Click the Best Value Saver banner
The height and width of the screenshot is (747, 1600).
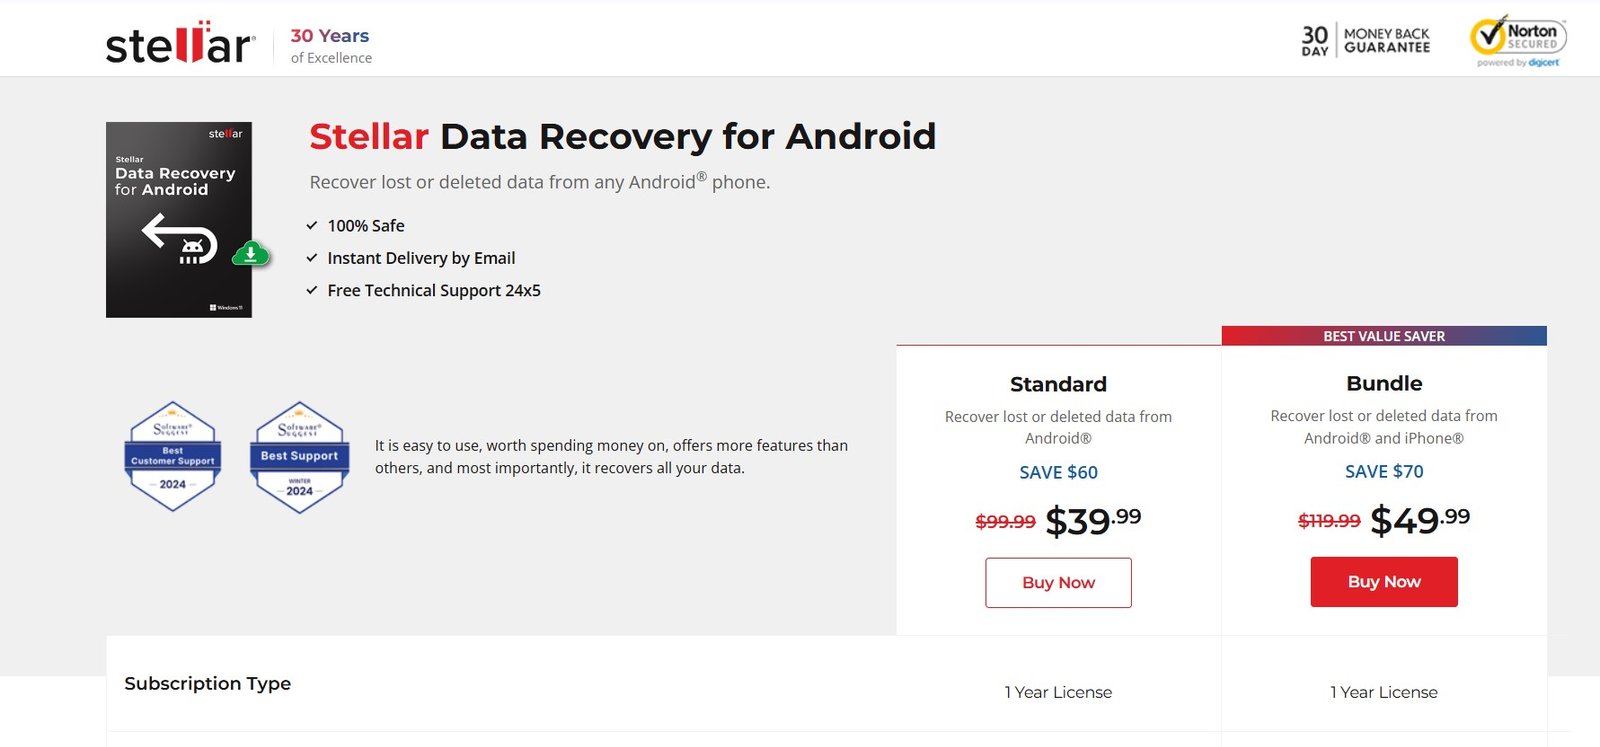pos(1384,336)
